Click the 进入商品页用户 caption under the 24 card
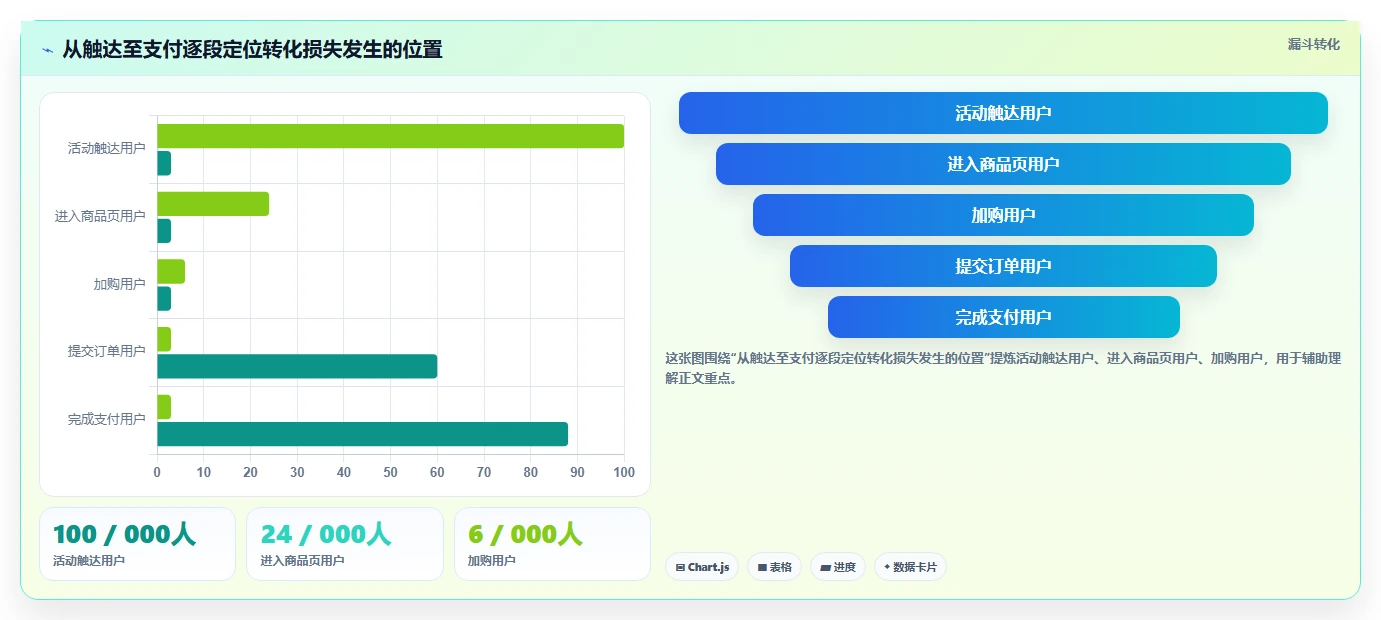Viewport: 1381px width, 620px height. pos(302,561)
